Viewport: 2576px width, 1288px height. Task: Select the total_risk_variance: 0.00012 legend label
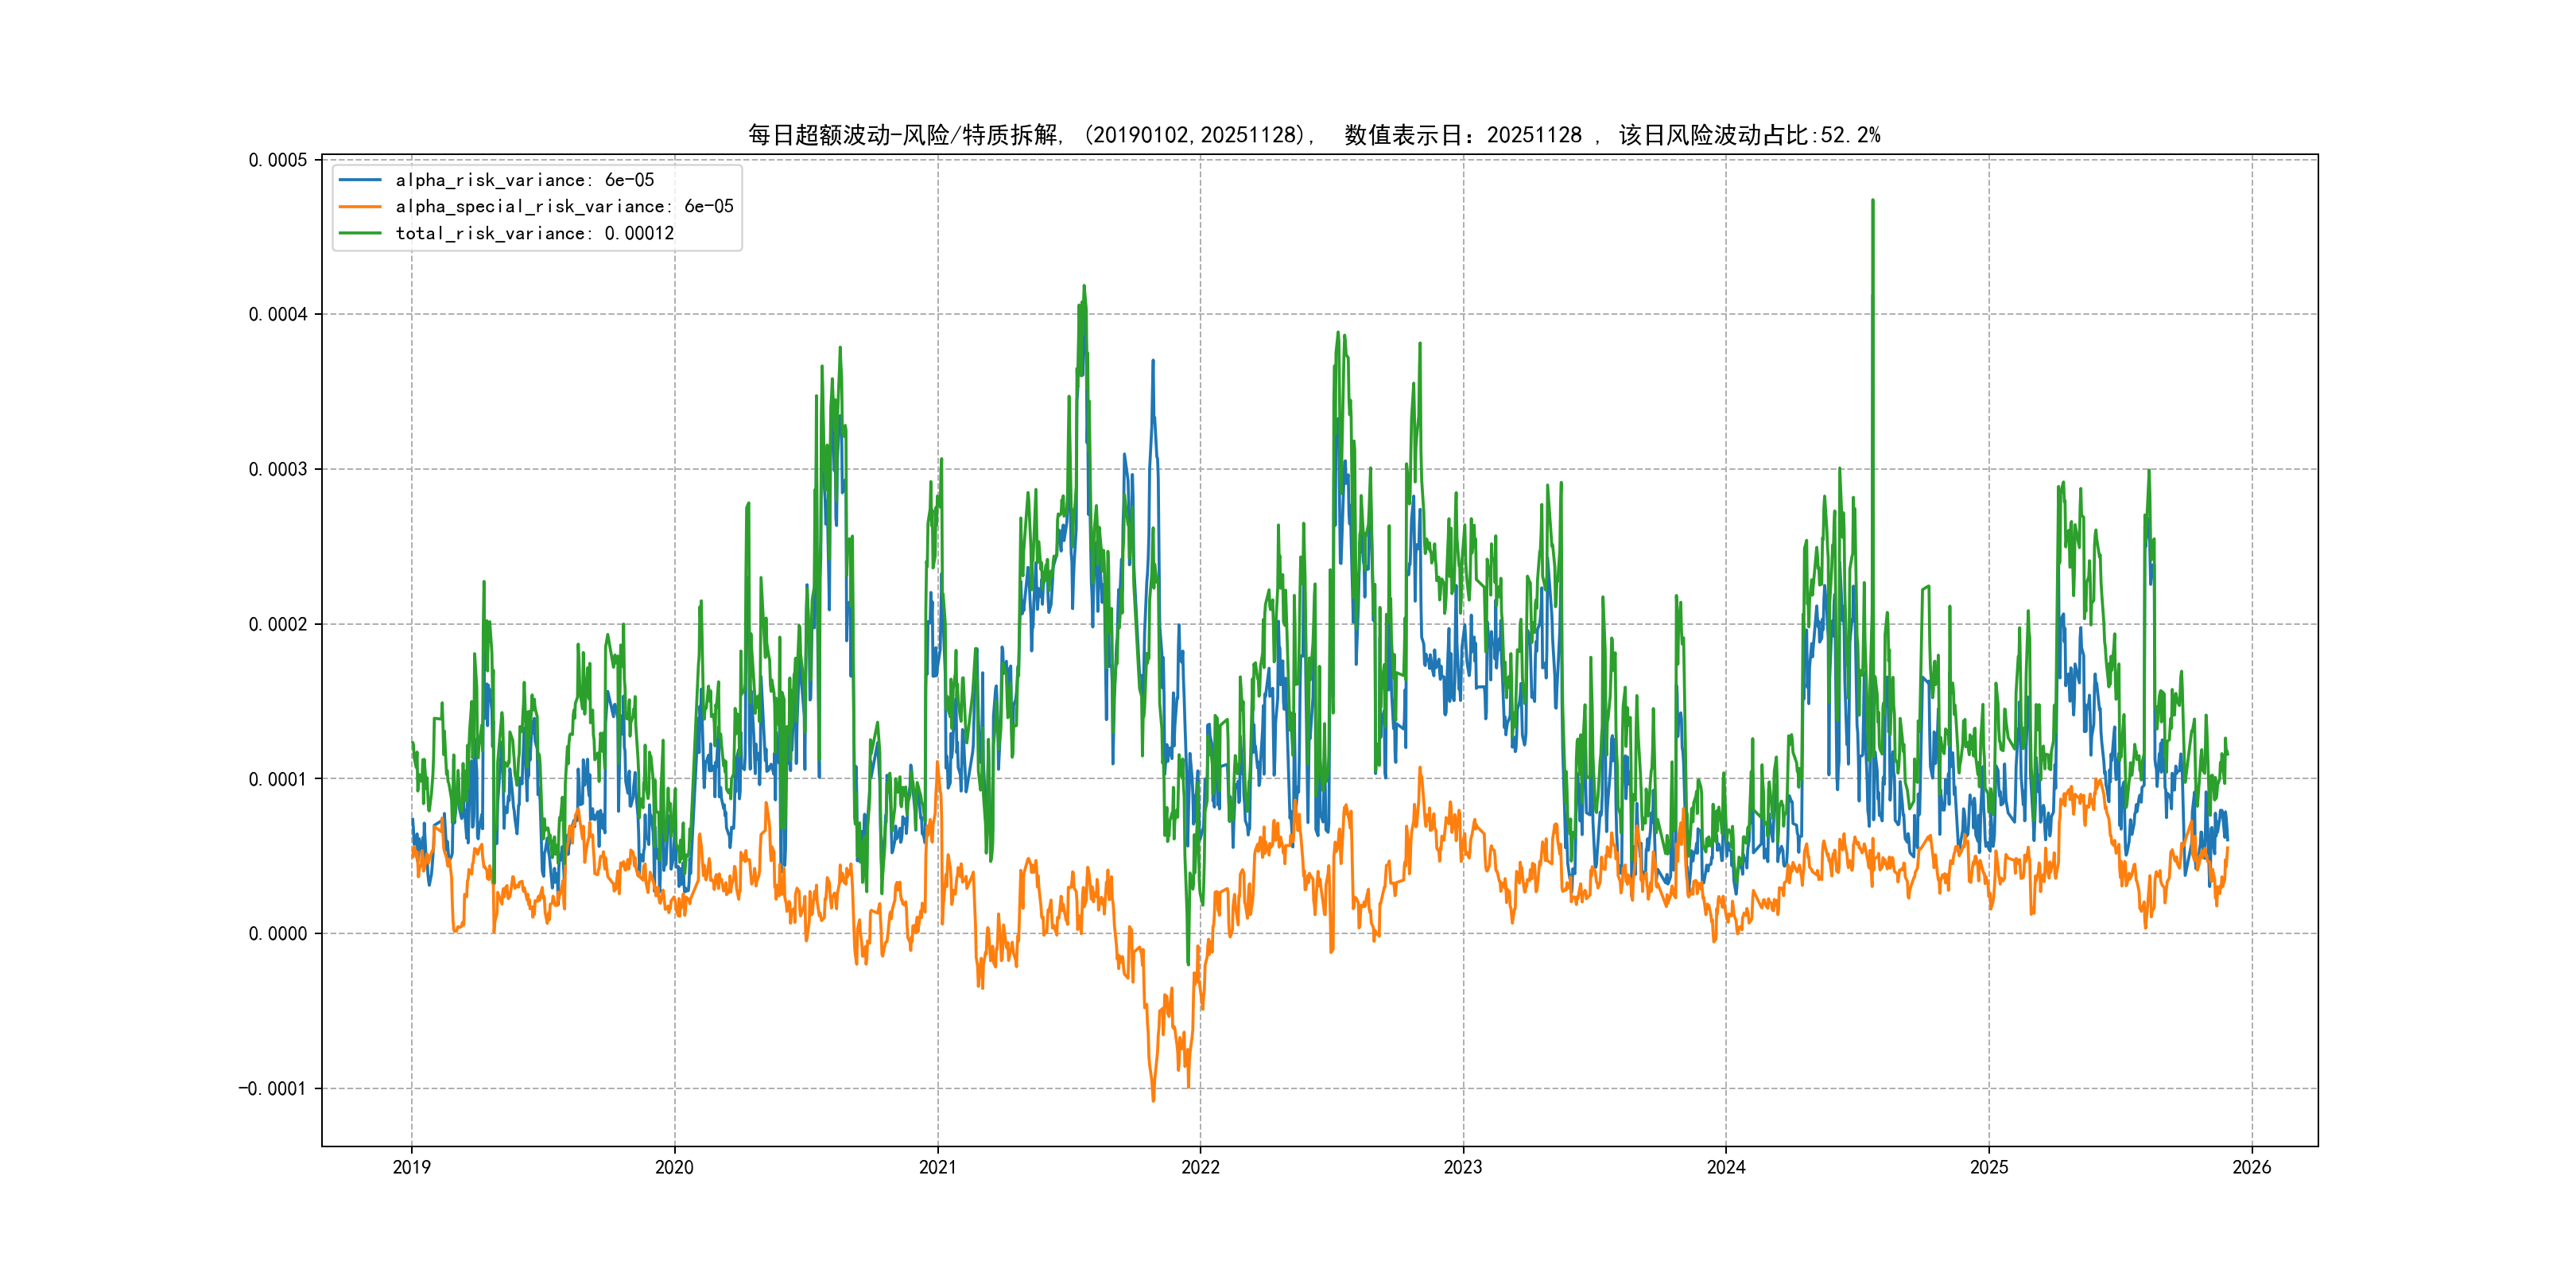pyautogui.click(x=534, y=233)
